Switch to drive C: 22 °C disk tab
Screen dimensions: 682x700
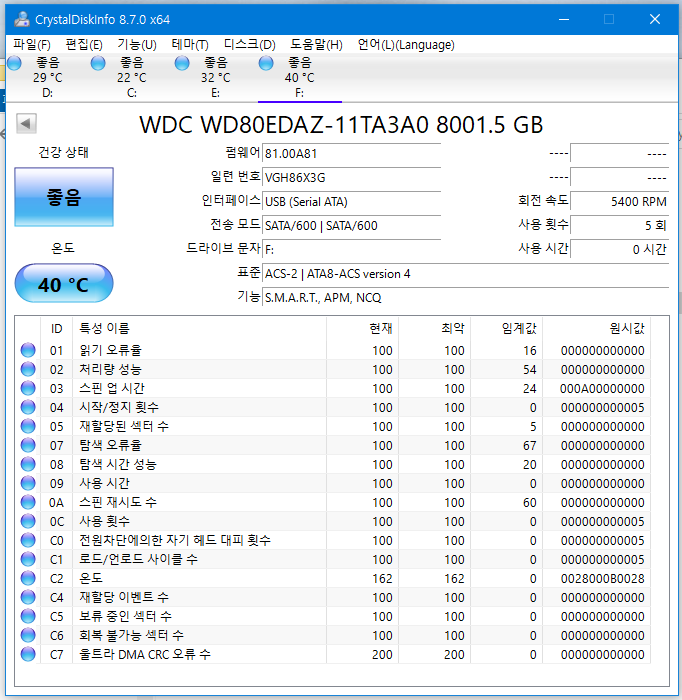click(132, 77)
